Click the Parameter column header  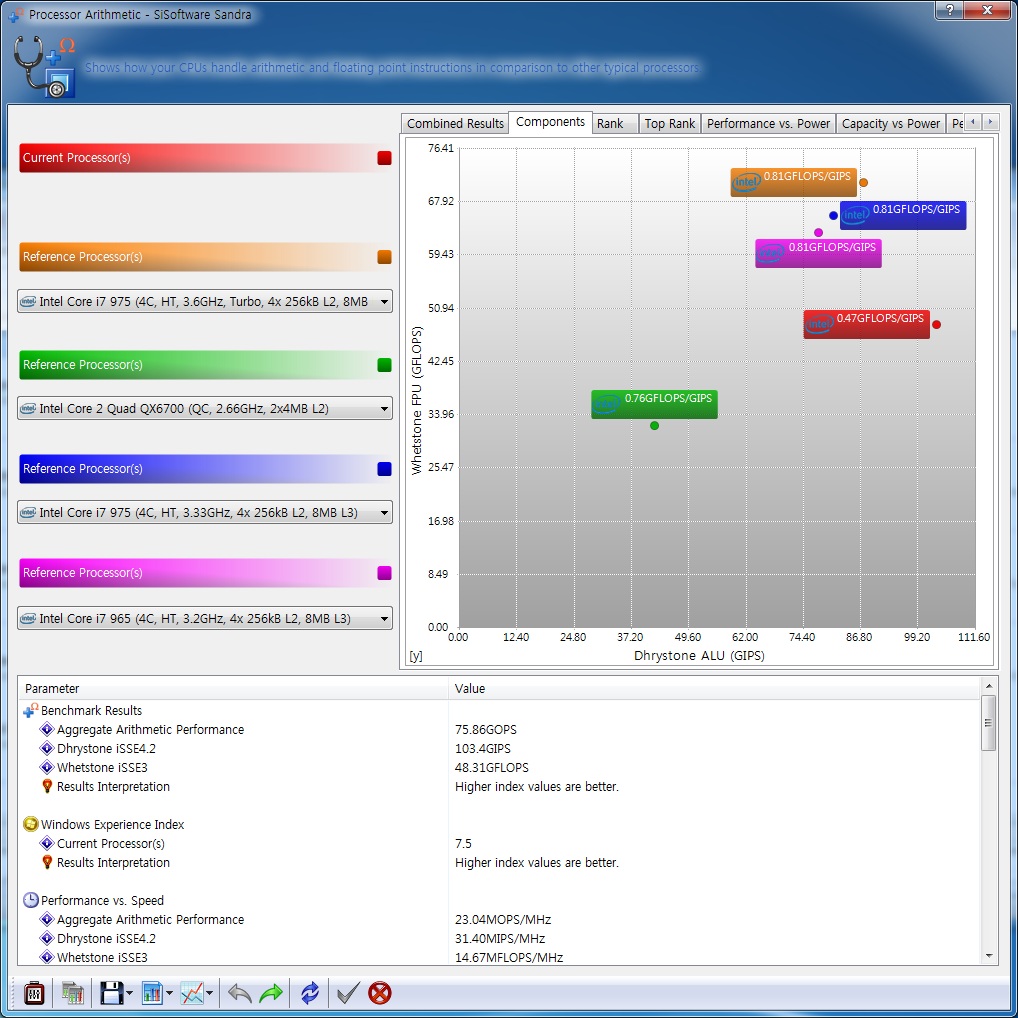pos(233,688)
